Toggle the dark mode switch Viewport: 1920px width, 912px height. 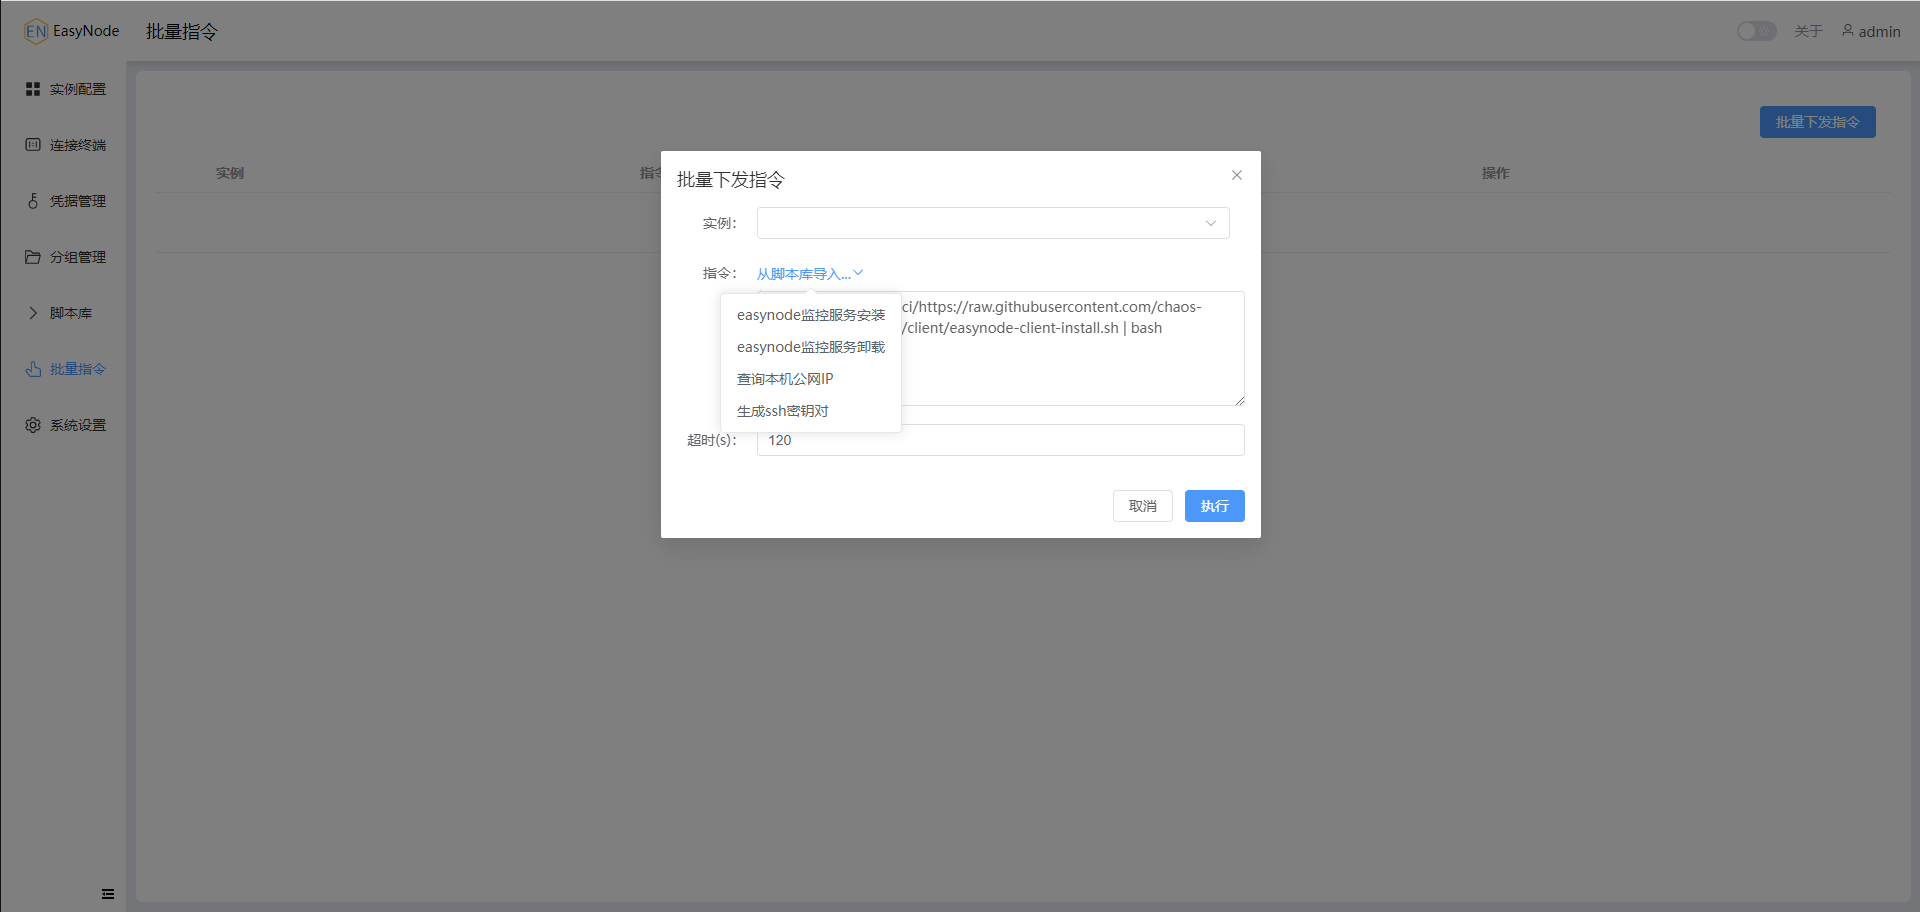(x=1756, y=31)
